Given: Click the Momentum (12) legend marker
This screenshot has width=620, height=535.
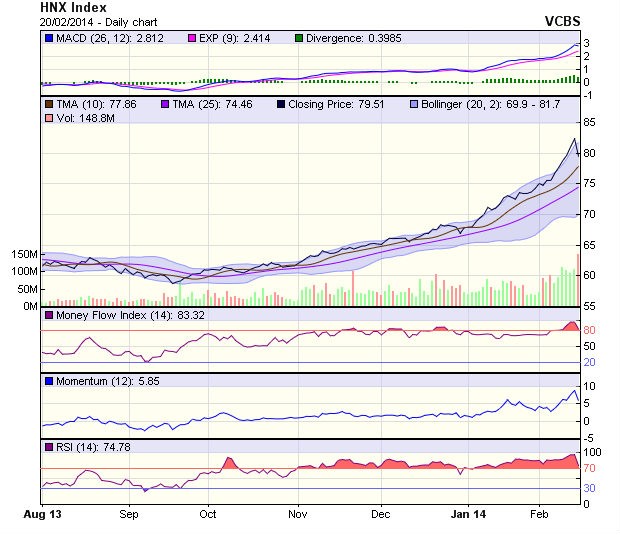Looking at the screenshot, I should coord(49,381).
